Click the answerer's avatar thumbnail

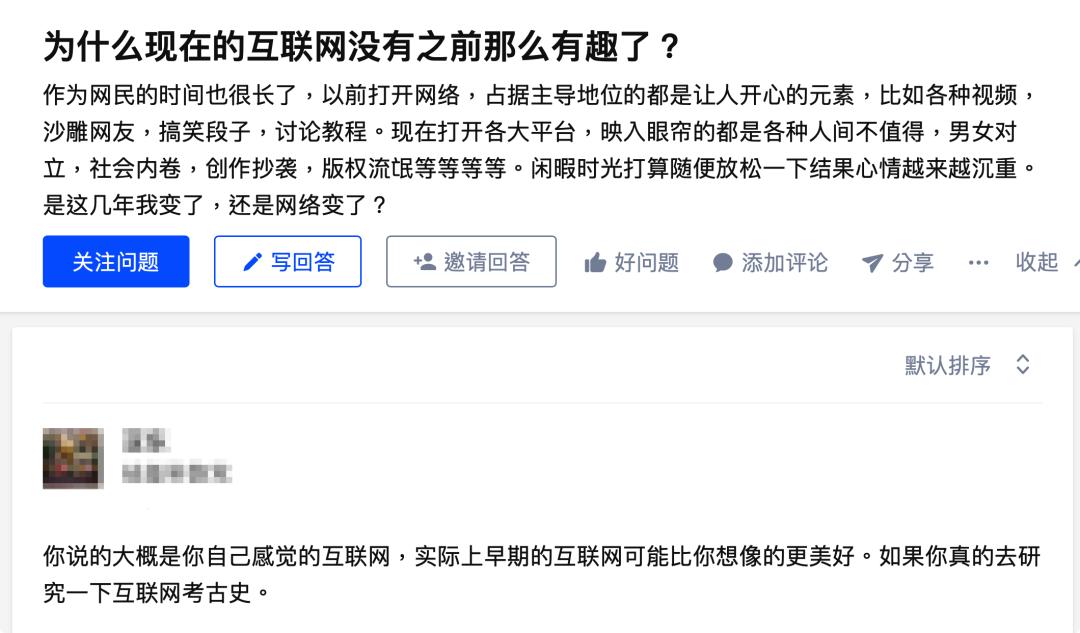click(72, 457)
